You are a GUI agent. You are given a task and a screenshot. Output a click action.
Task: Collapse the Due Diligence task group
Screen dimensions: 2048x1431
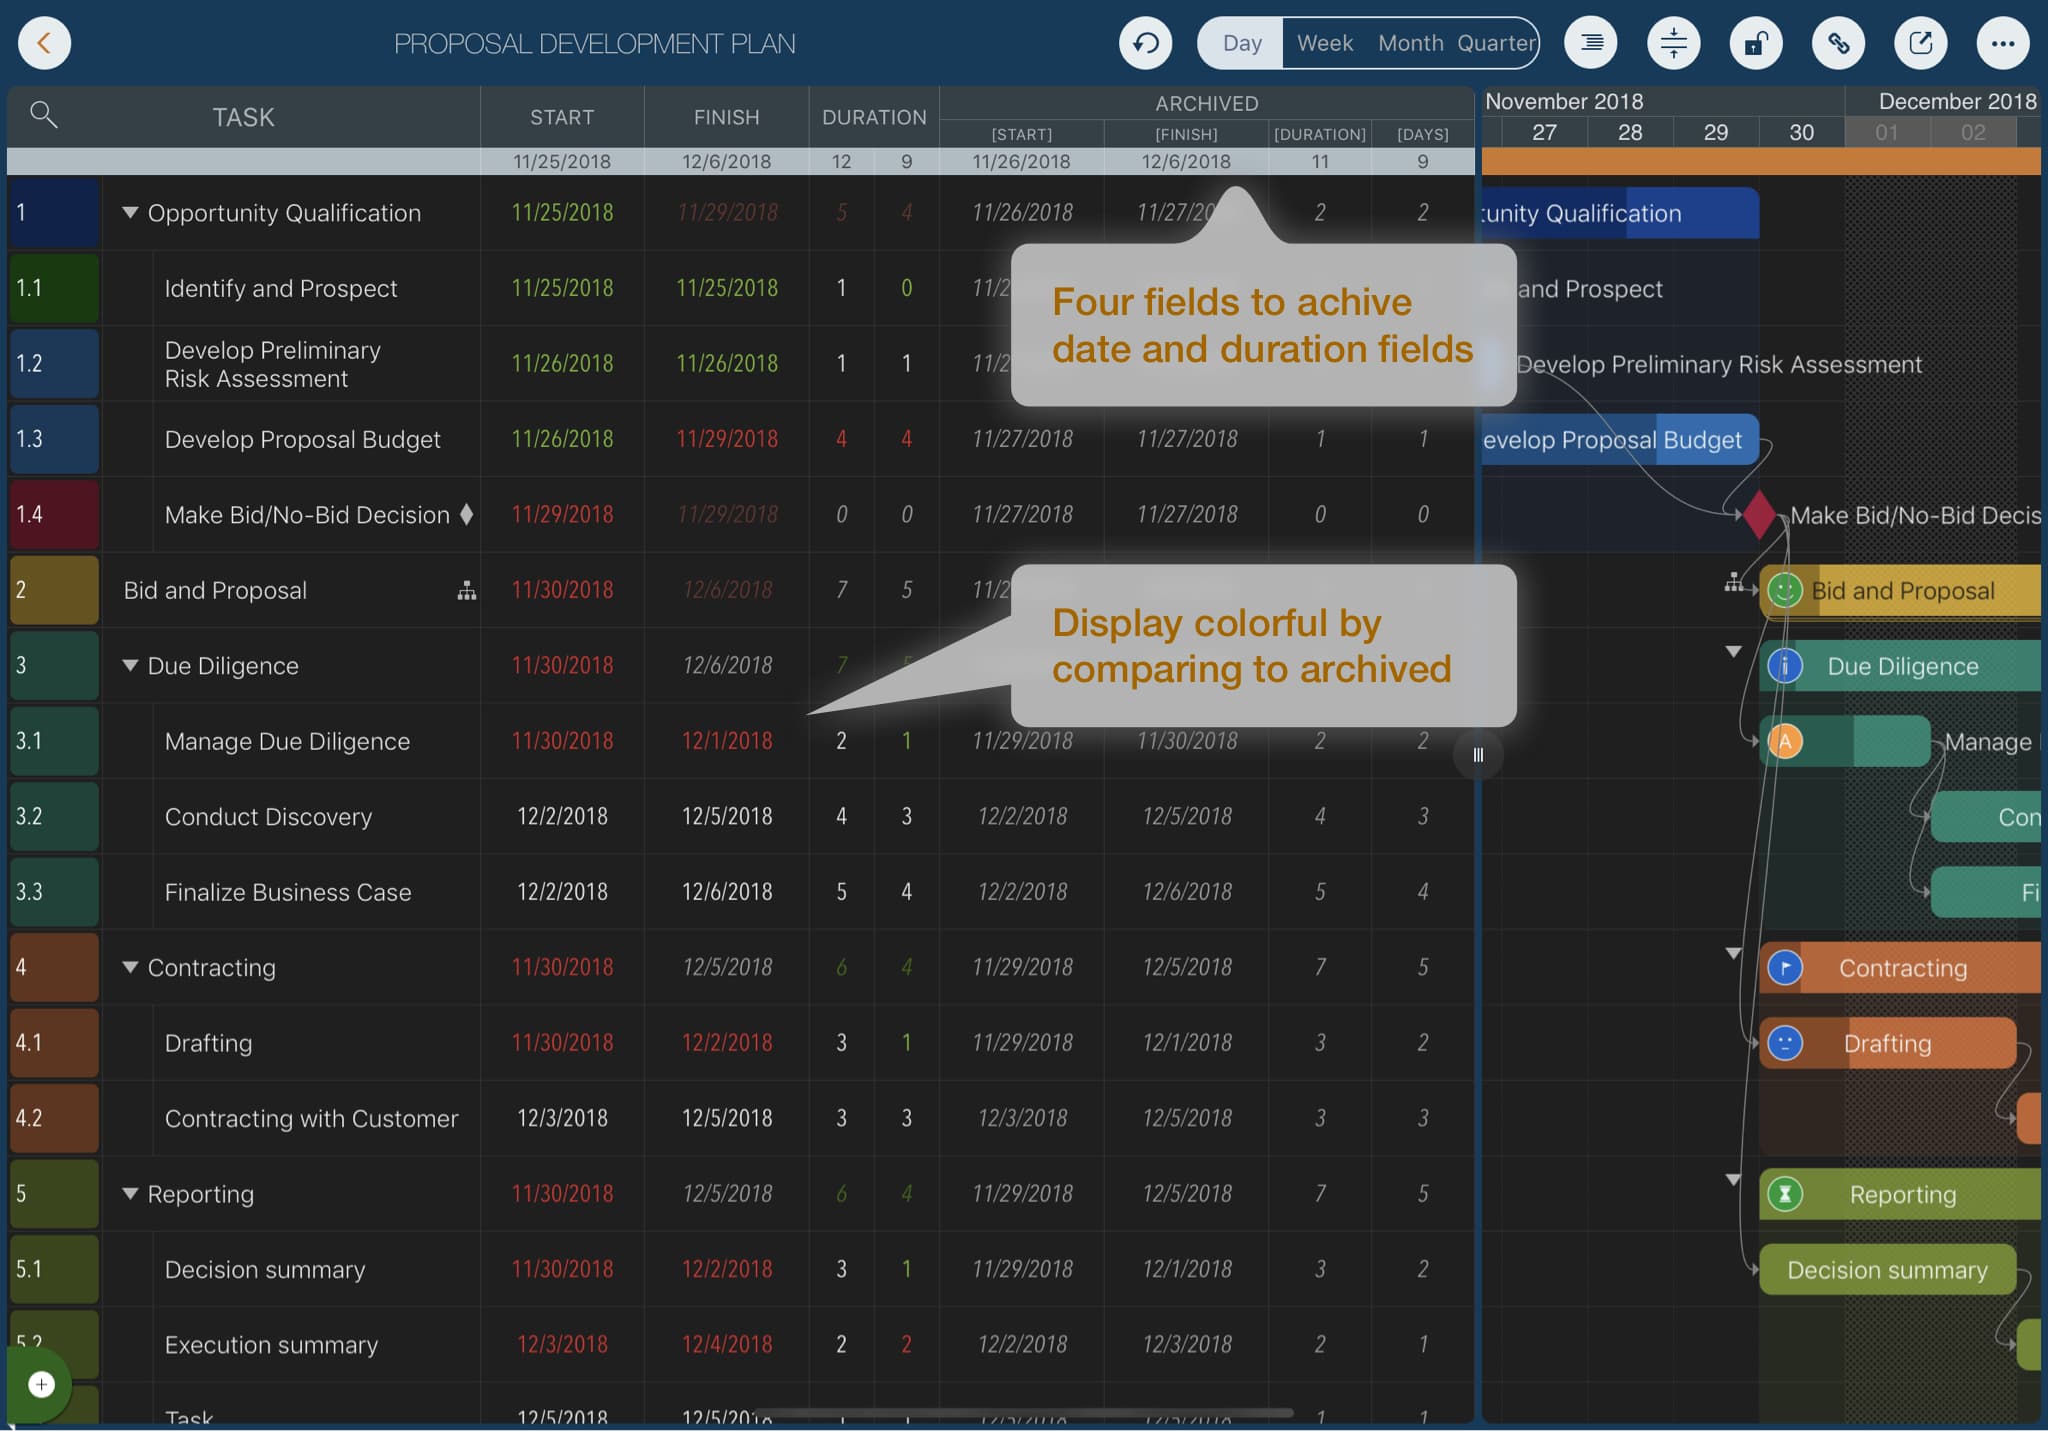130,666
